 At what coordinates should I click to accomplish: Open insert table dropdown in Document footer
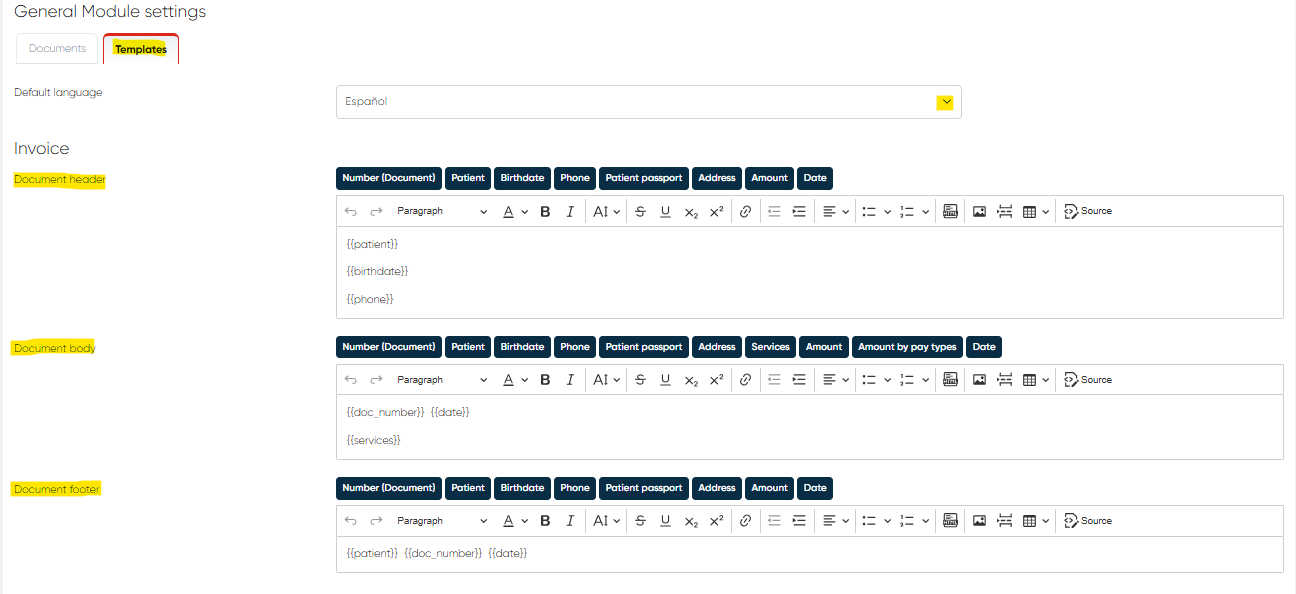tap(1035, 521)
